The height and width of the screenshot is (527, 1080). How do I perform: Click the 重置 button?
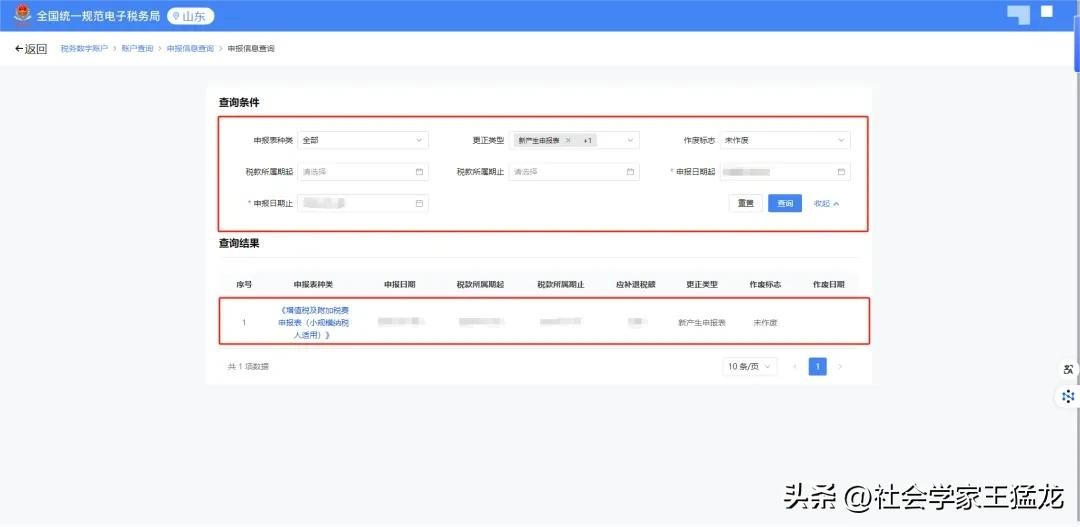pos(745,203)
